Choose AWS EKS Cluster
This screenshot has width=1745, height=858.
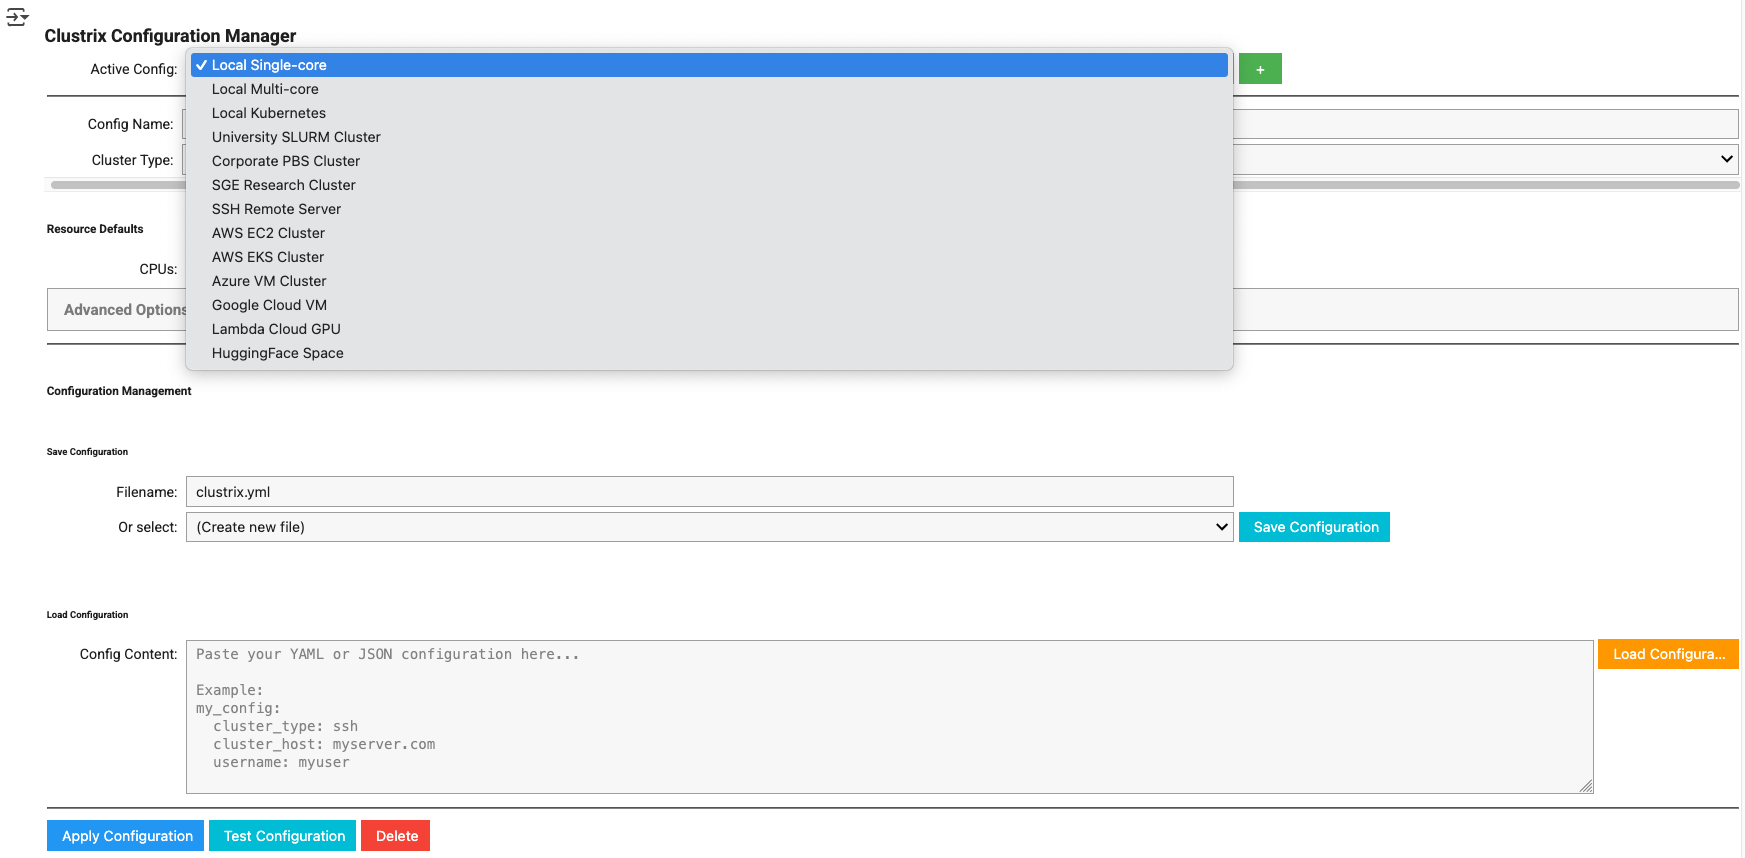point(709,257)
